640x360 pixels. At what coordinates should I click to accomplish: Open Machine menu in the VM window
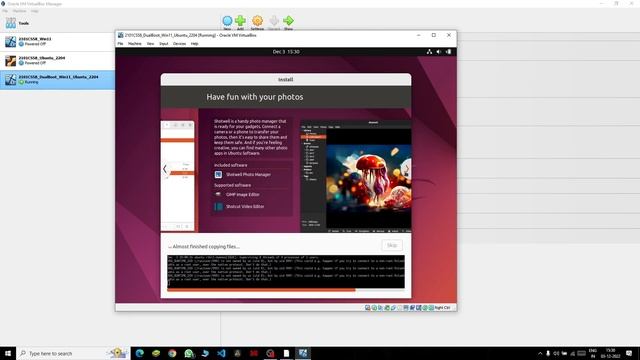pyautogui.click(x=135, y=44)
